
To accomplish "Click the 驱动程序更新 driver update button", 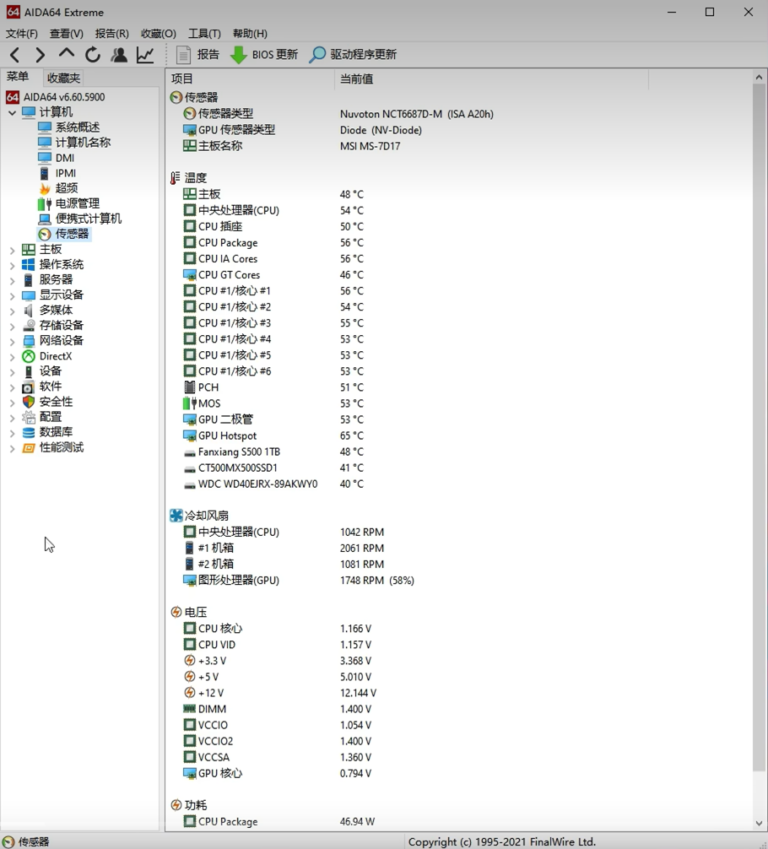I will pyautogui.click(x=353, y=55).
